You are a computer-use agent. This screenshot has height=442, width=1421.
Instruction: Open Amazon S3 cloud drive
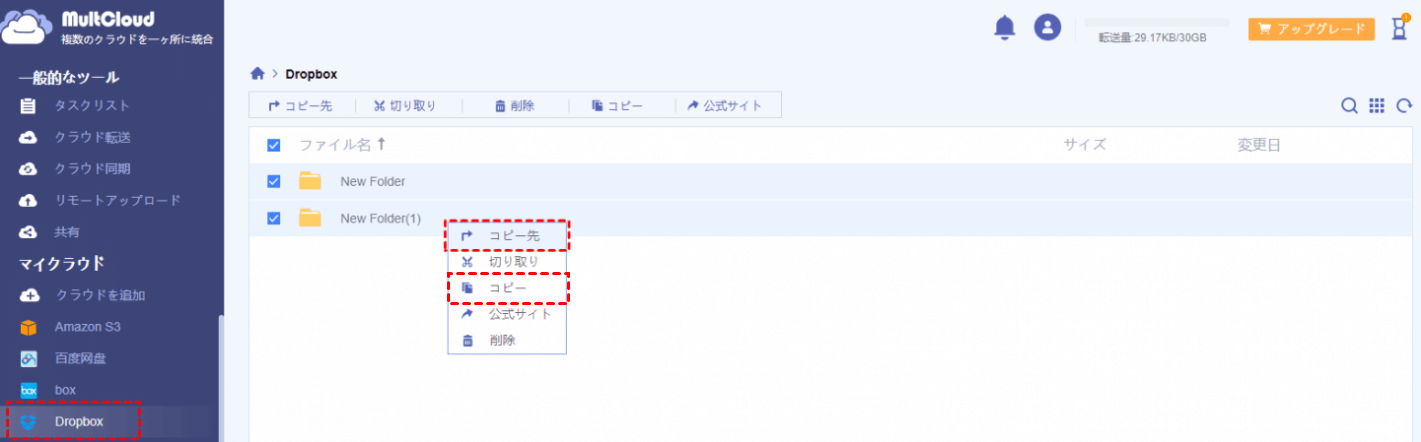tap(87, 327)
